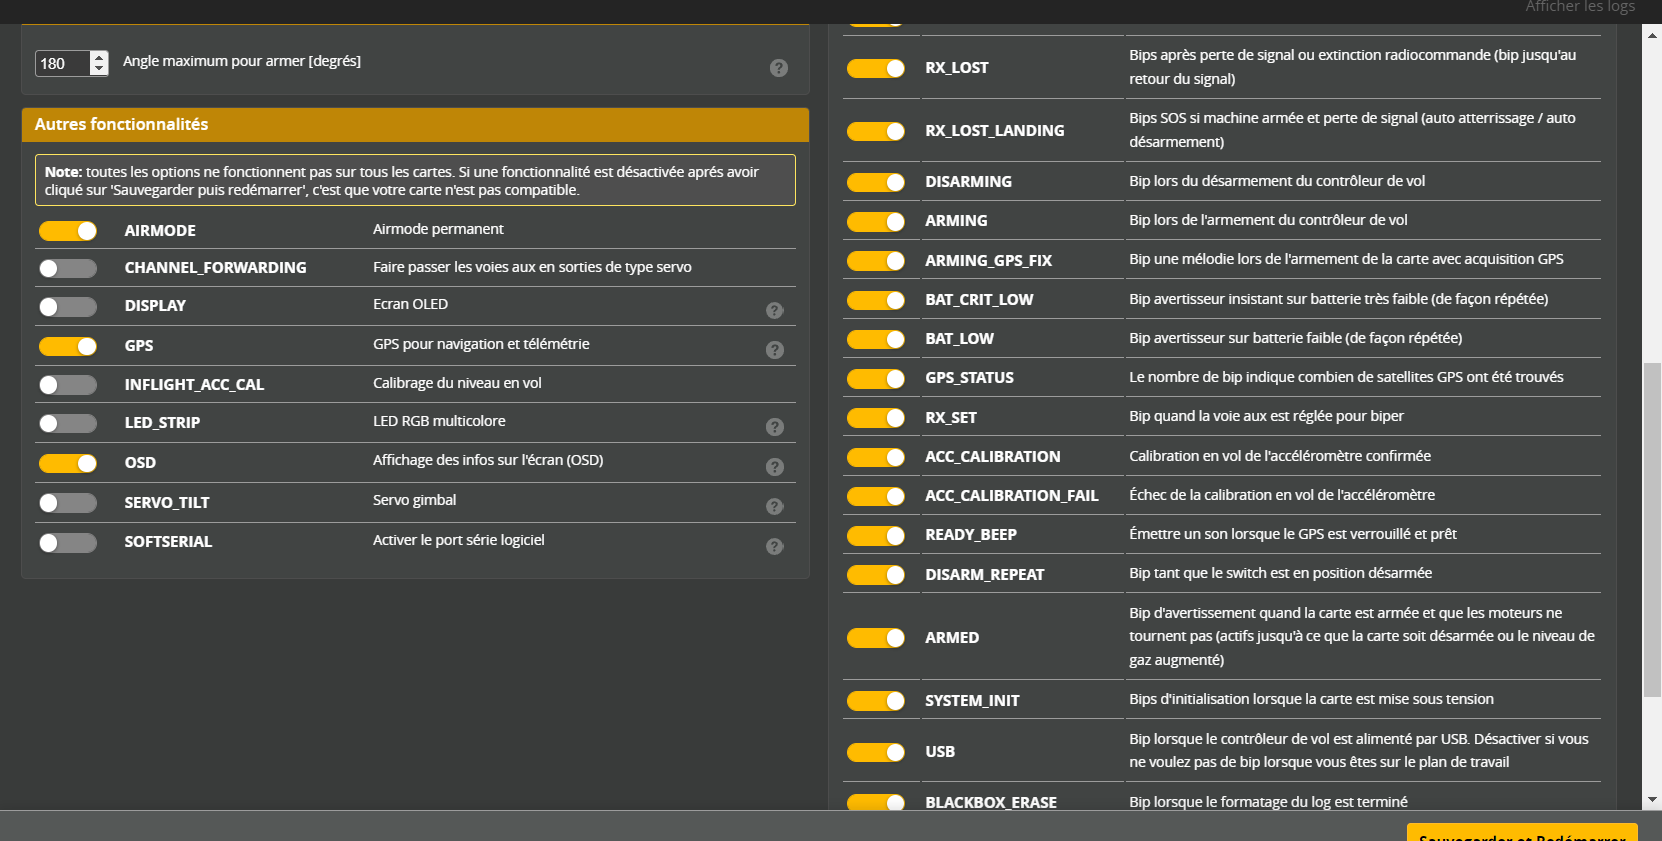Click the SERVO_TILT help question mark
This screenshot has height=841, width=1662.
point(774,506)
